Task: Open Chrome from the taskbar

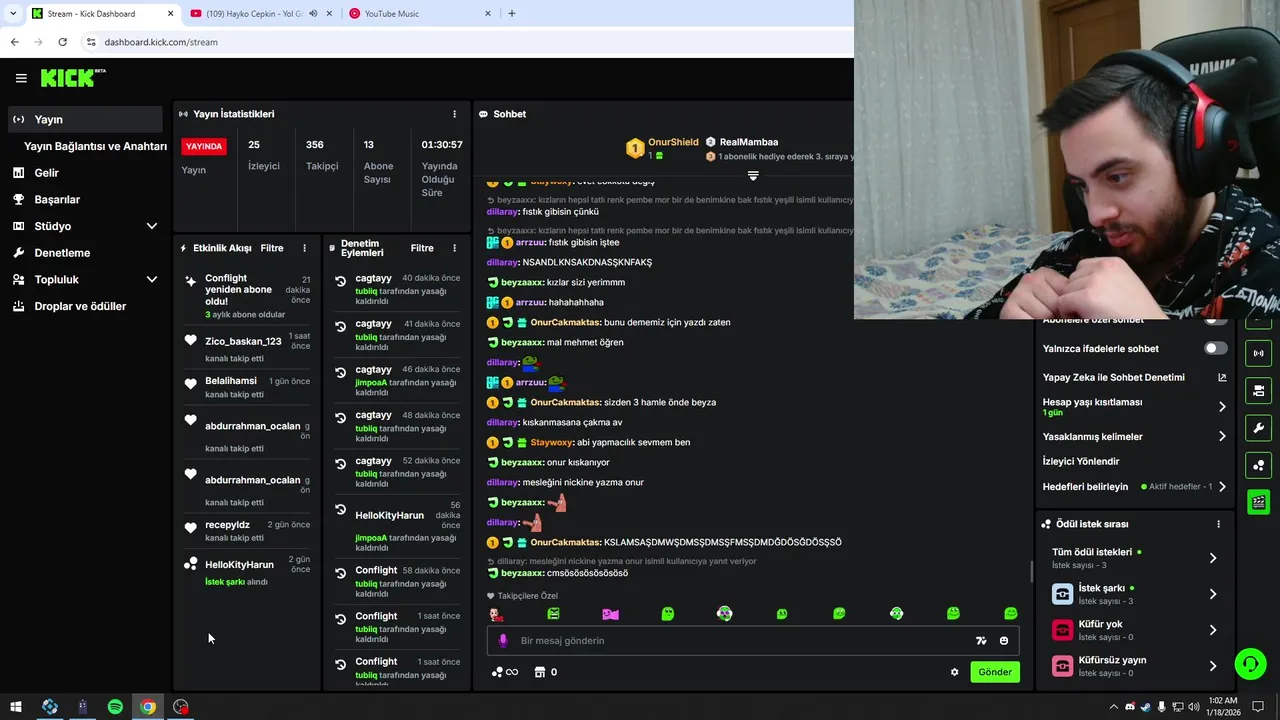Action: [x=148, y=707]
